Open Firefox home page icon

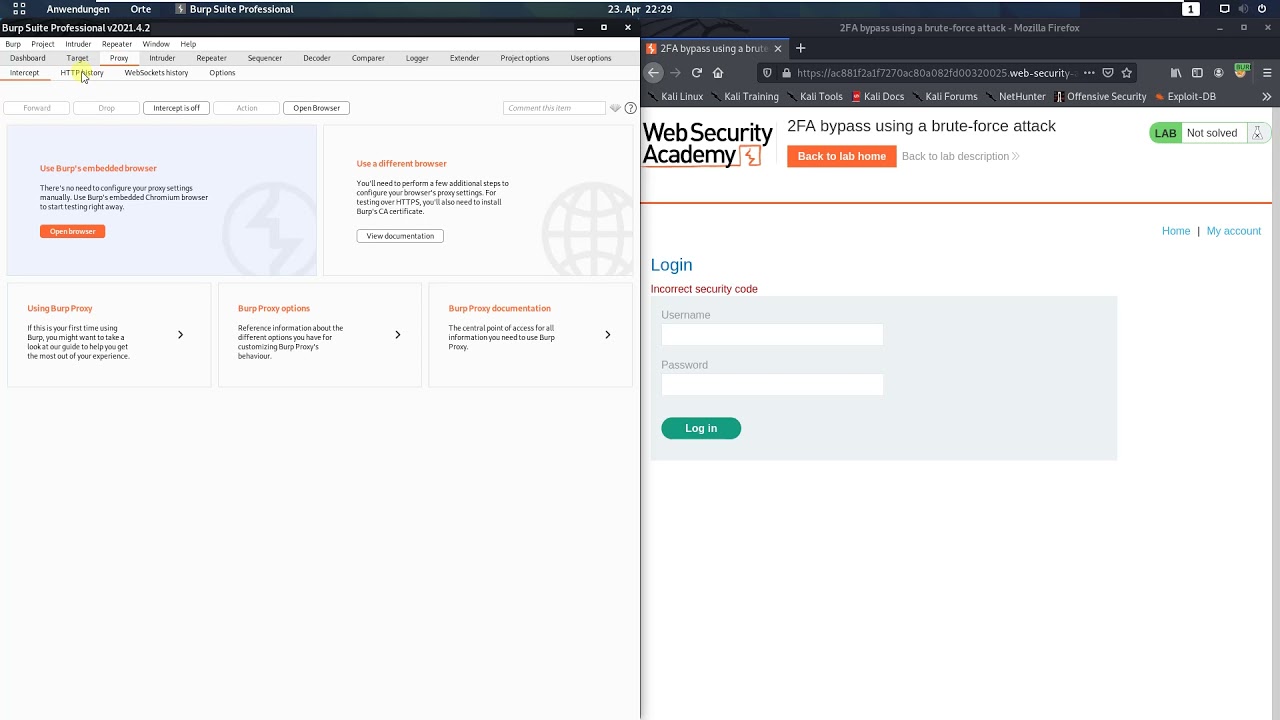click(x=718, y=72)
